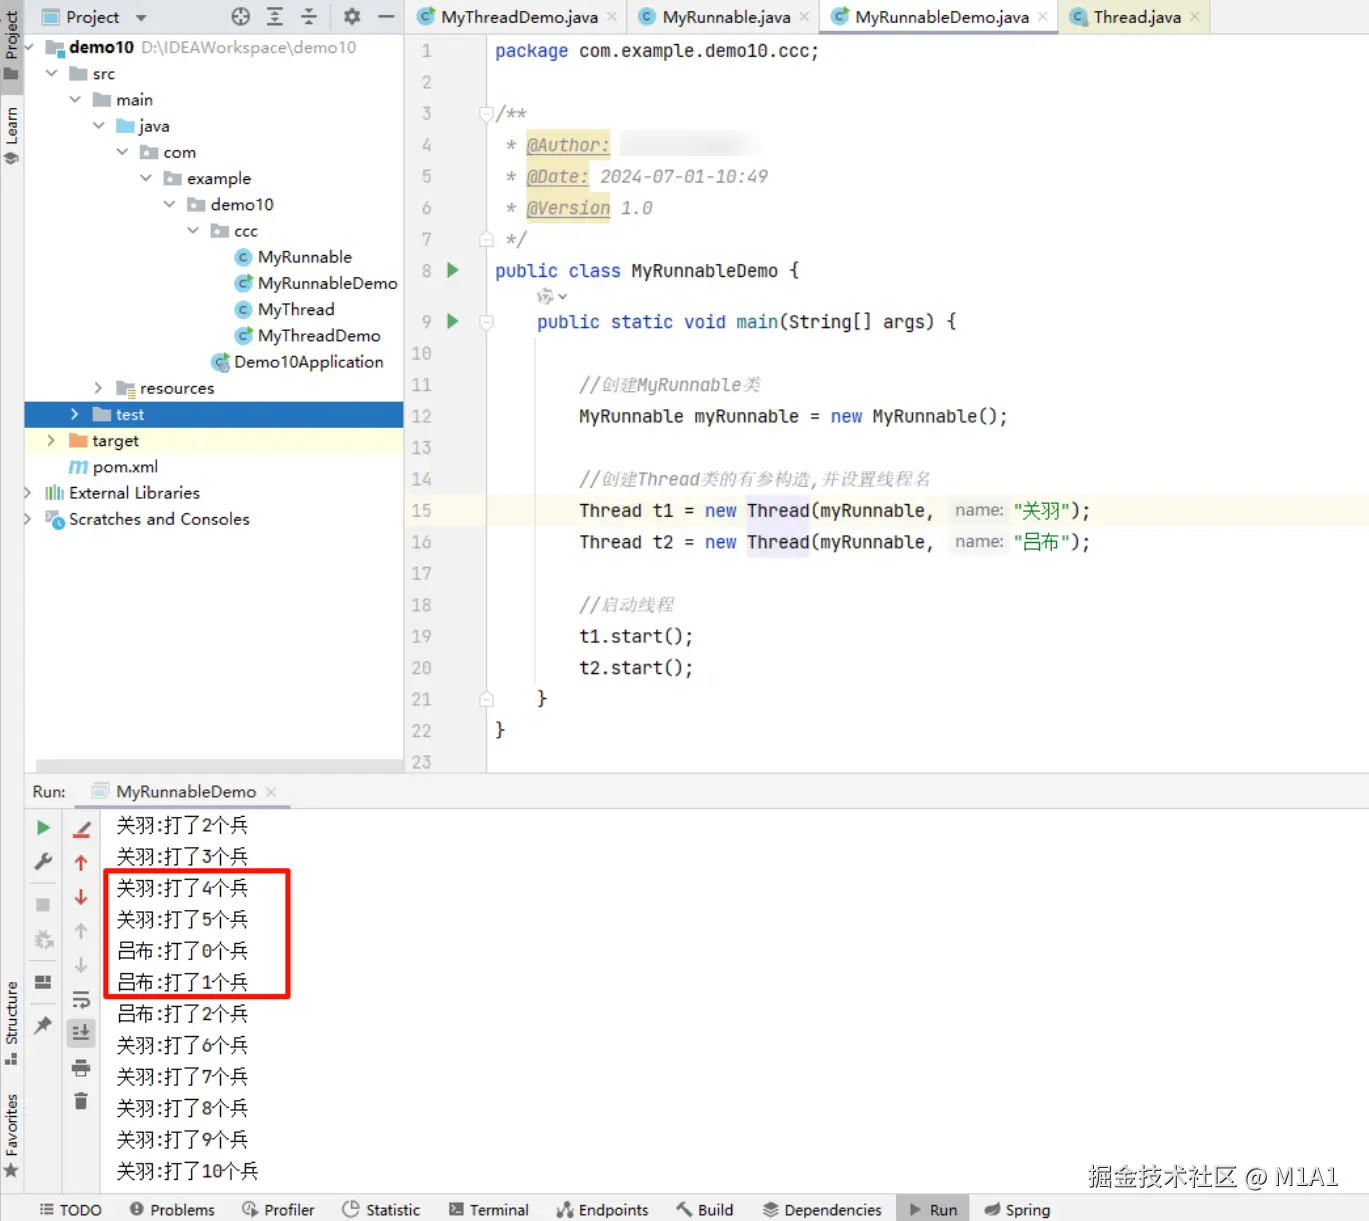Toggle the Learn side panel
The width and height of the screenshot is (1369, 1221).
(12, 136)
